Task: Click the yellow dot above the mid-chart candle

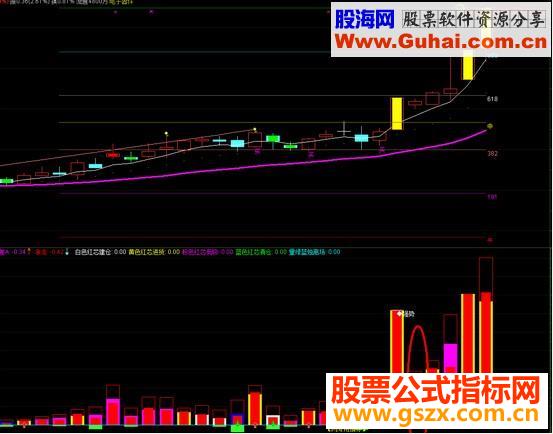Action: pyautogui.click(x=166, y=134)
